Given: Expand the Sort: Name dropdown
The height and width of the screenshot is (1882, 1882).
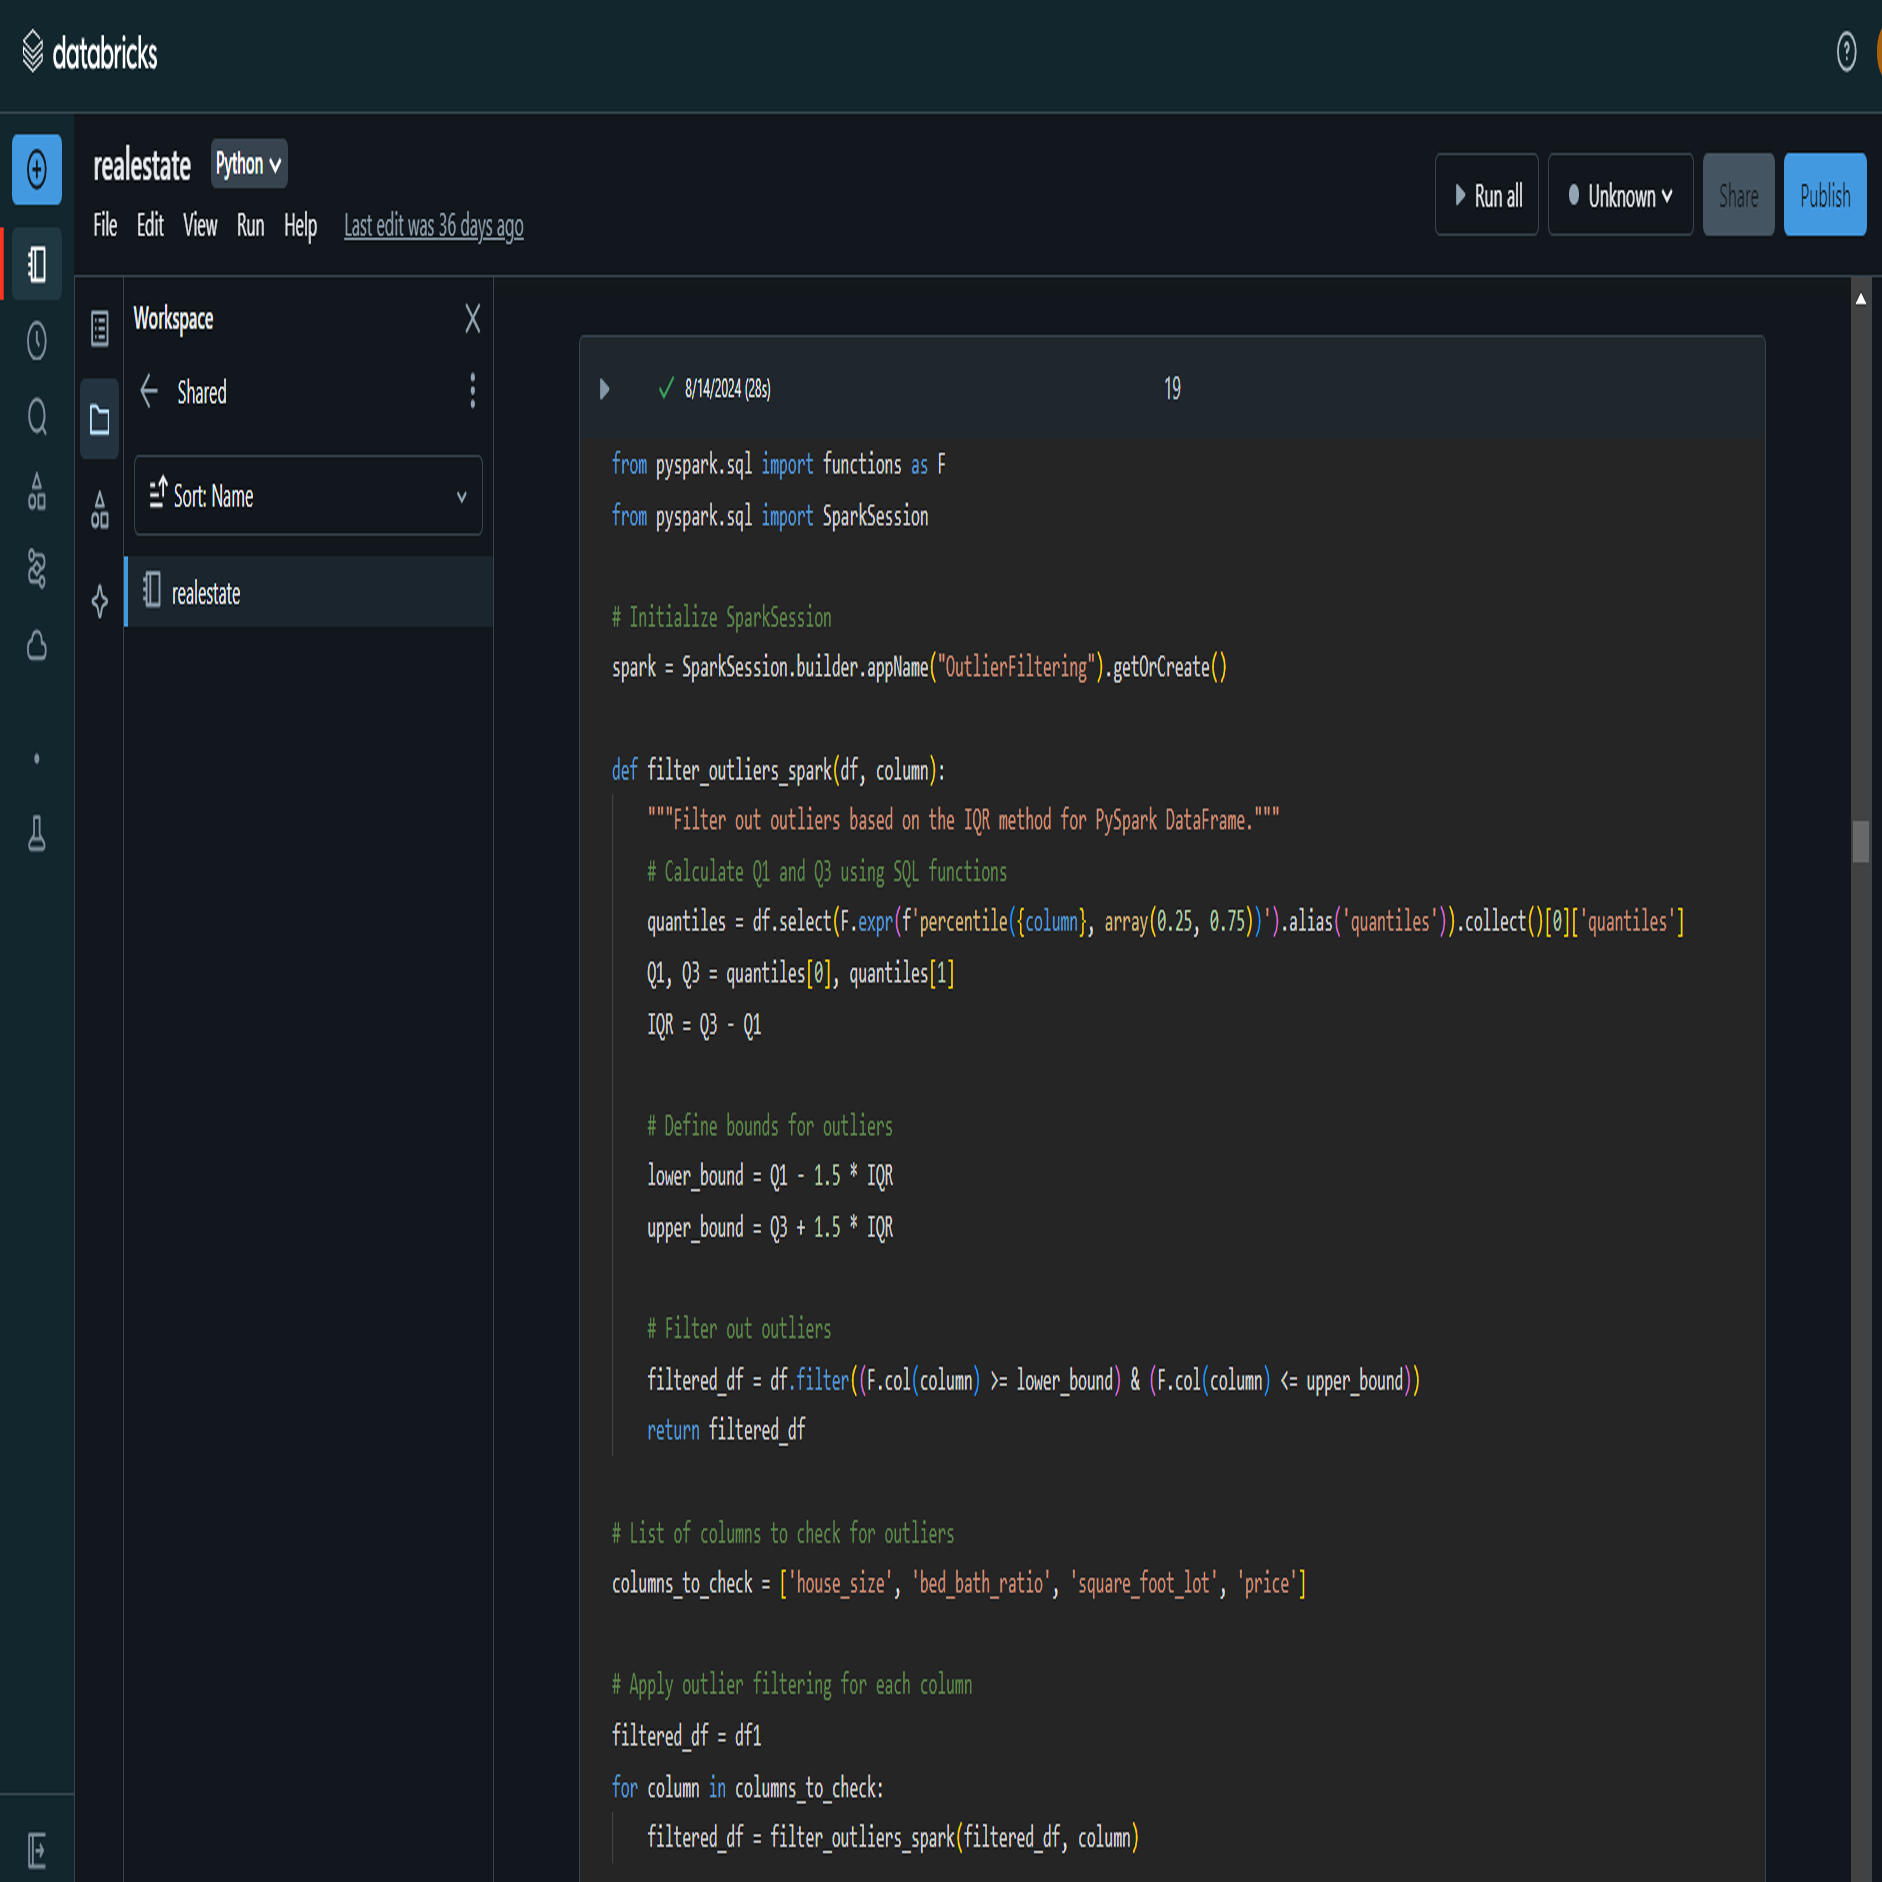Looking at the screenshot, I should coord(308,496).
